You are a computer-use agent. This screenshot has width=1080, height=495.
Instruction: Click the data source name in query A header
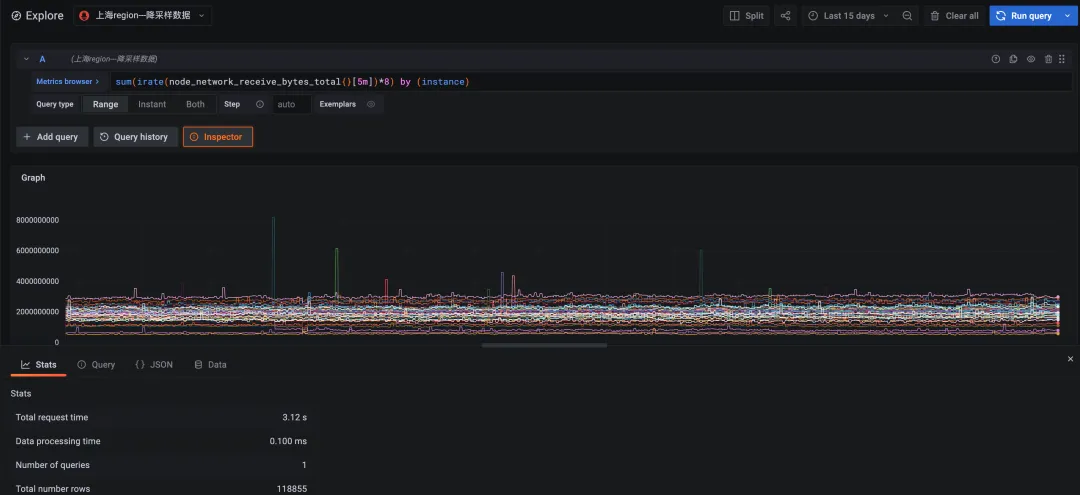point(114,59)
